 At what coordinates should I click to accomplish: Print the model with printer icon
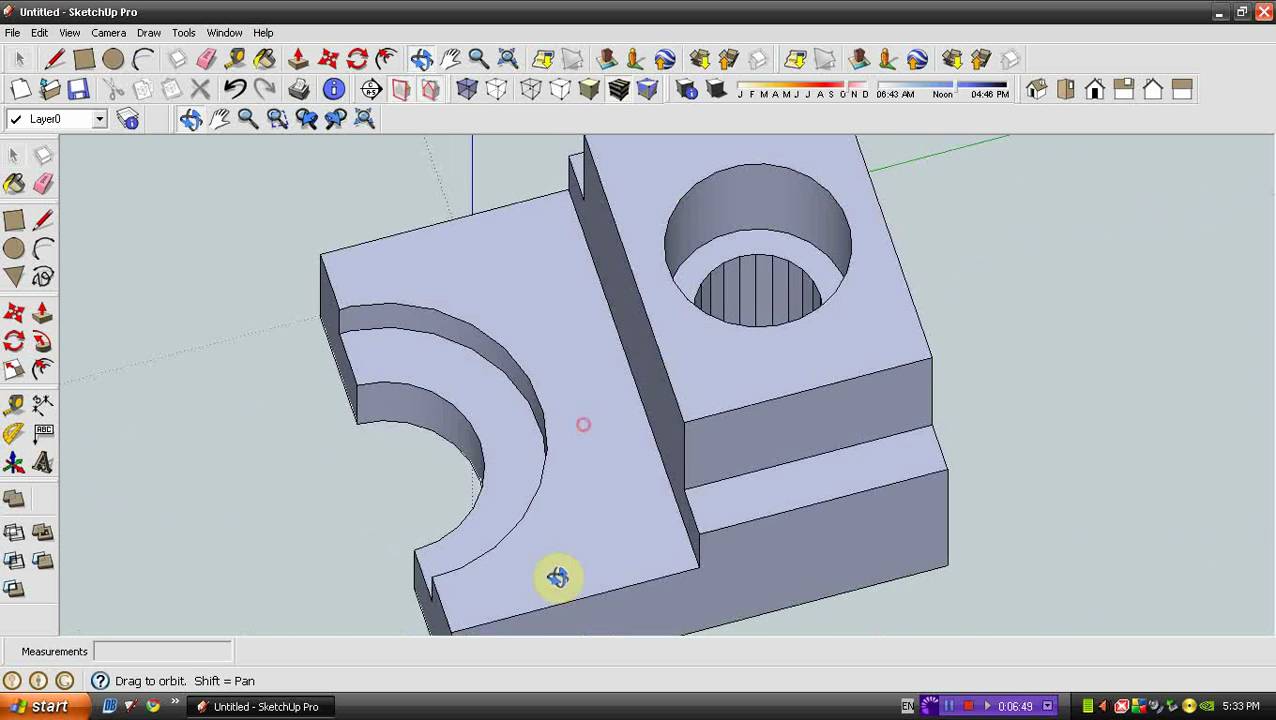[299, 90]
